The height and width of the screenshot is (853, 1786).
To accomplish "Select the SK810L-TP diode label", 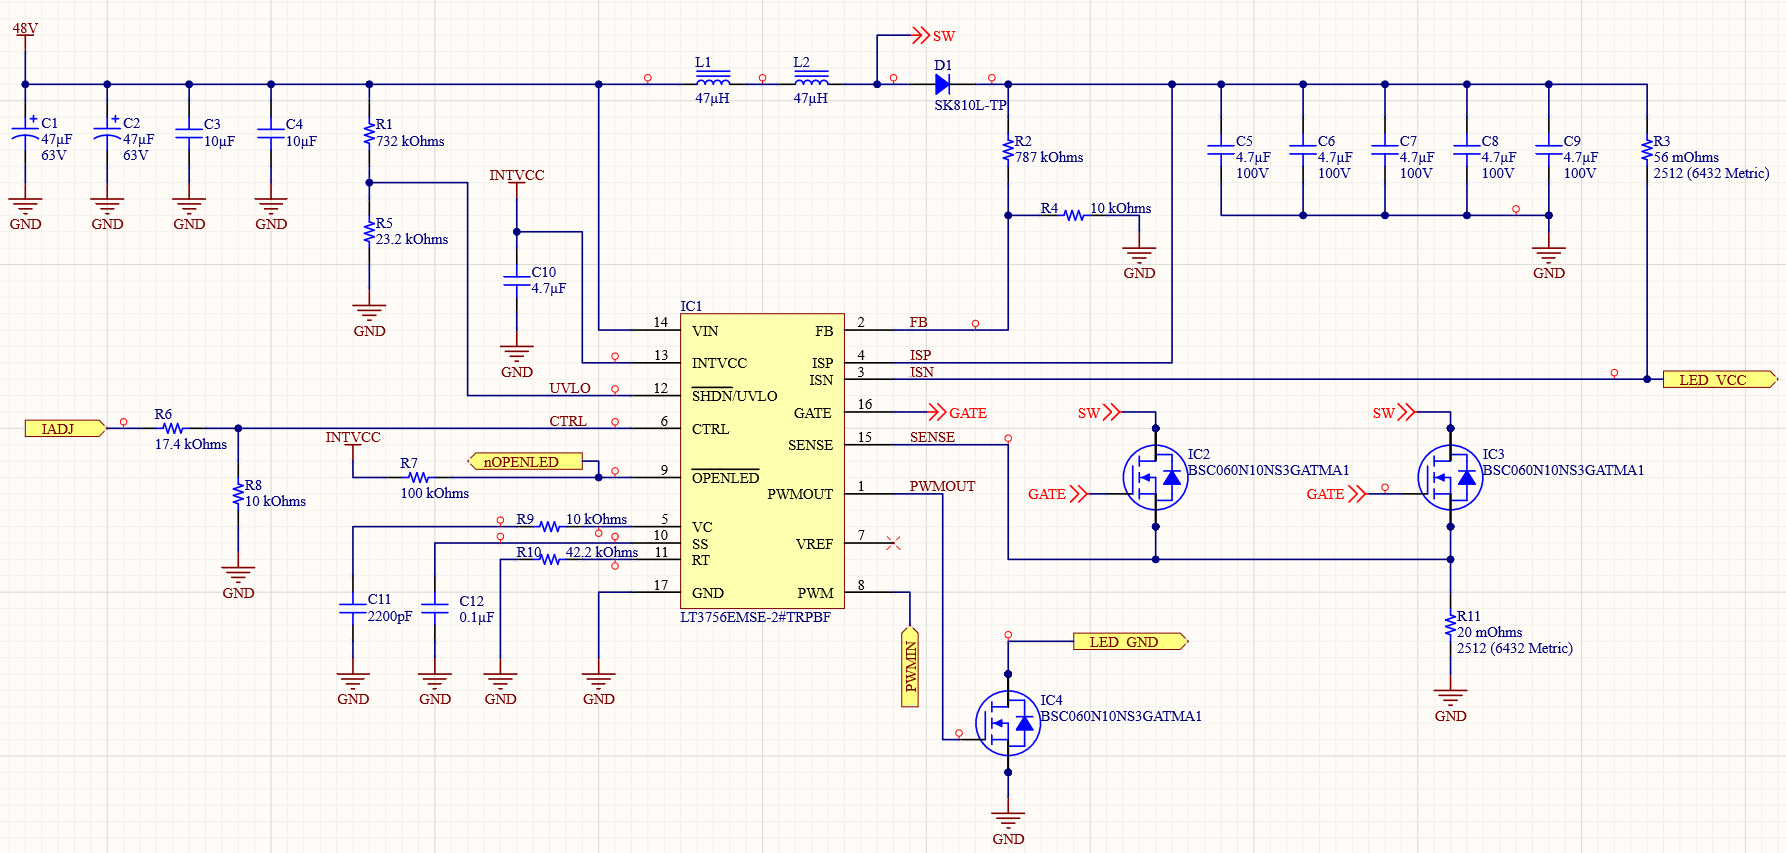I will (970, 105).
